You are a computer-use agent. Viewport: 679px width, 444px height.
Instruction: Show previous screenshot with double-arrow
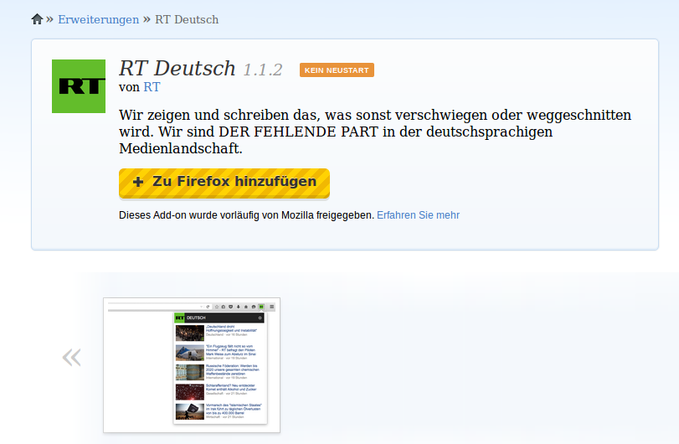coord(71,357)
